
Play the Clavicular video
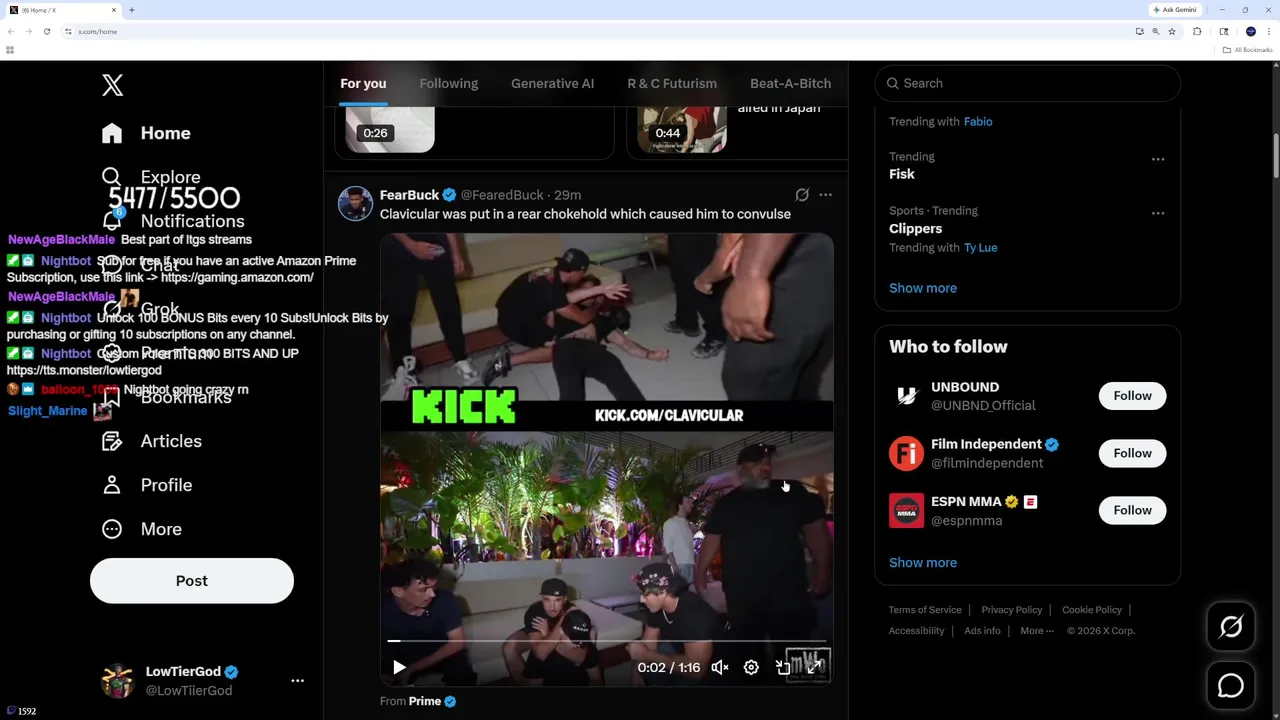(x=399, y=667)
